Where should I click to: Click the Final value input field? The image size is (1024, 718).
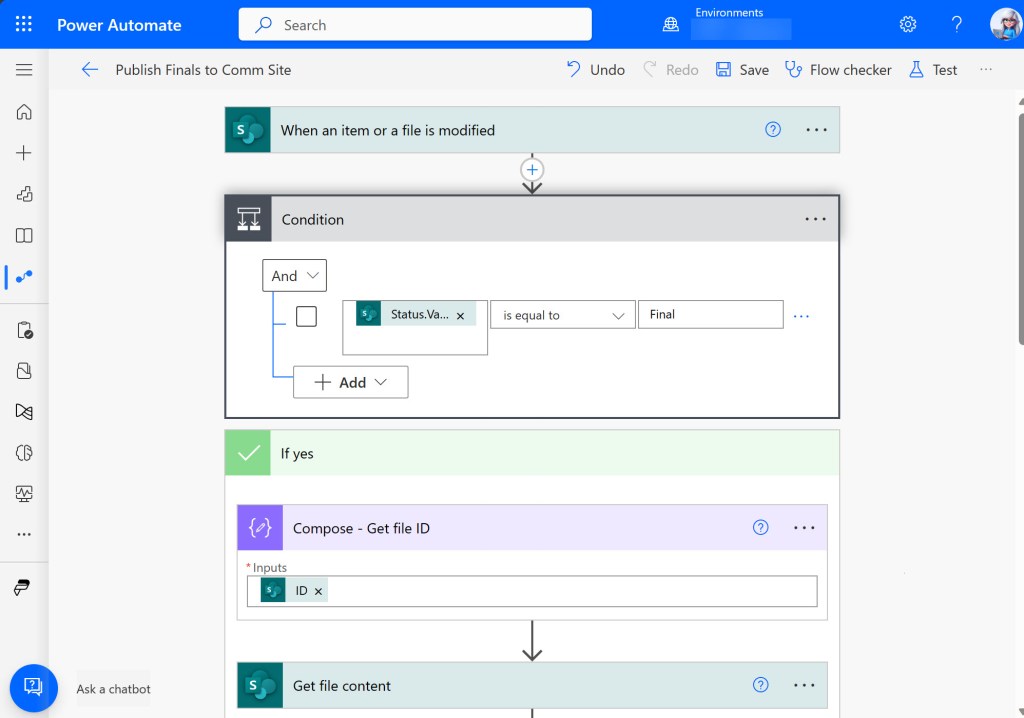pos(710,315)
